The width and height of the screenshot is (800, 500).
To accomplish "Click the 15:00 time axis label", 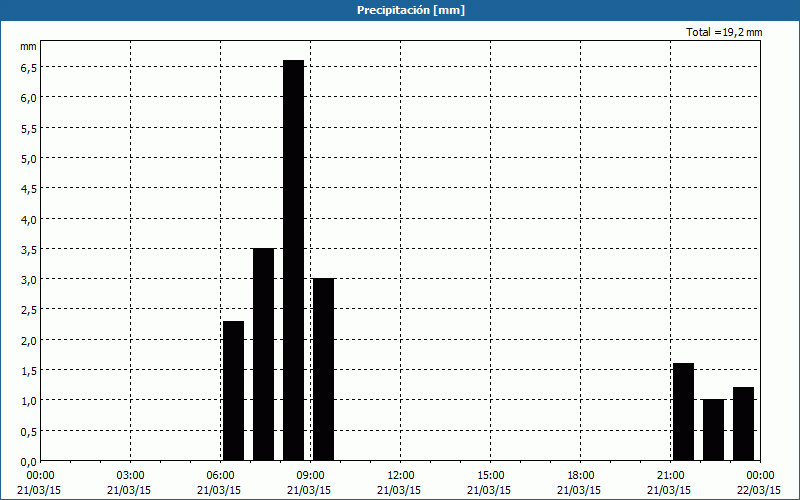I will pyautogui.click(x=490, y=476).
